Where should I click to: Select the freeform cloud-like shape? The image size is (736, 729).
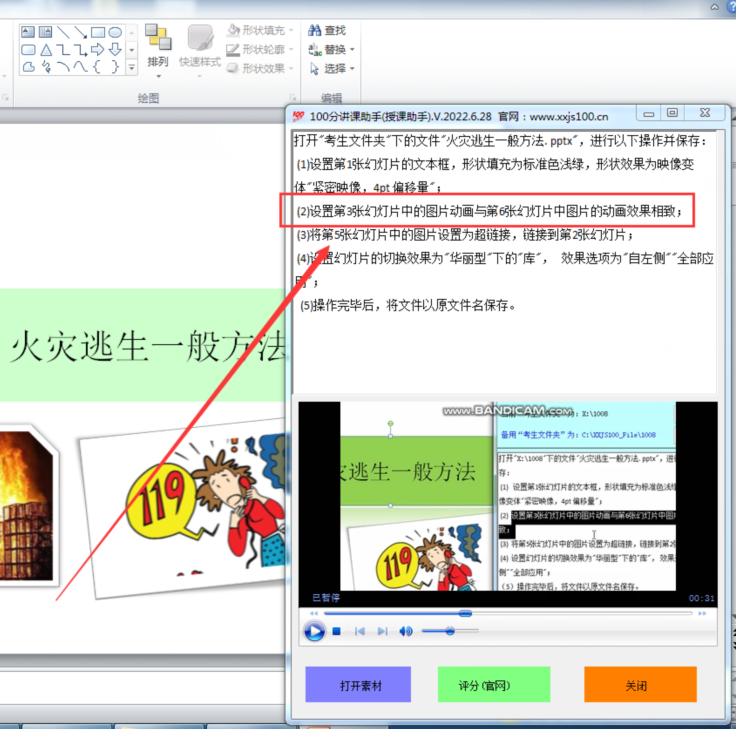tap(28, 67)
